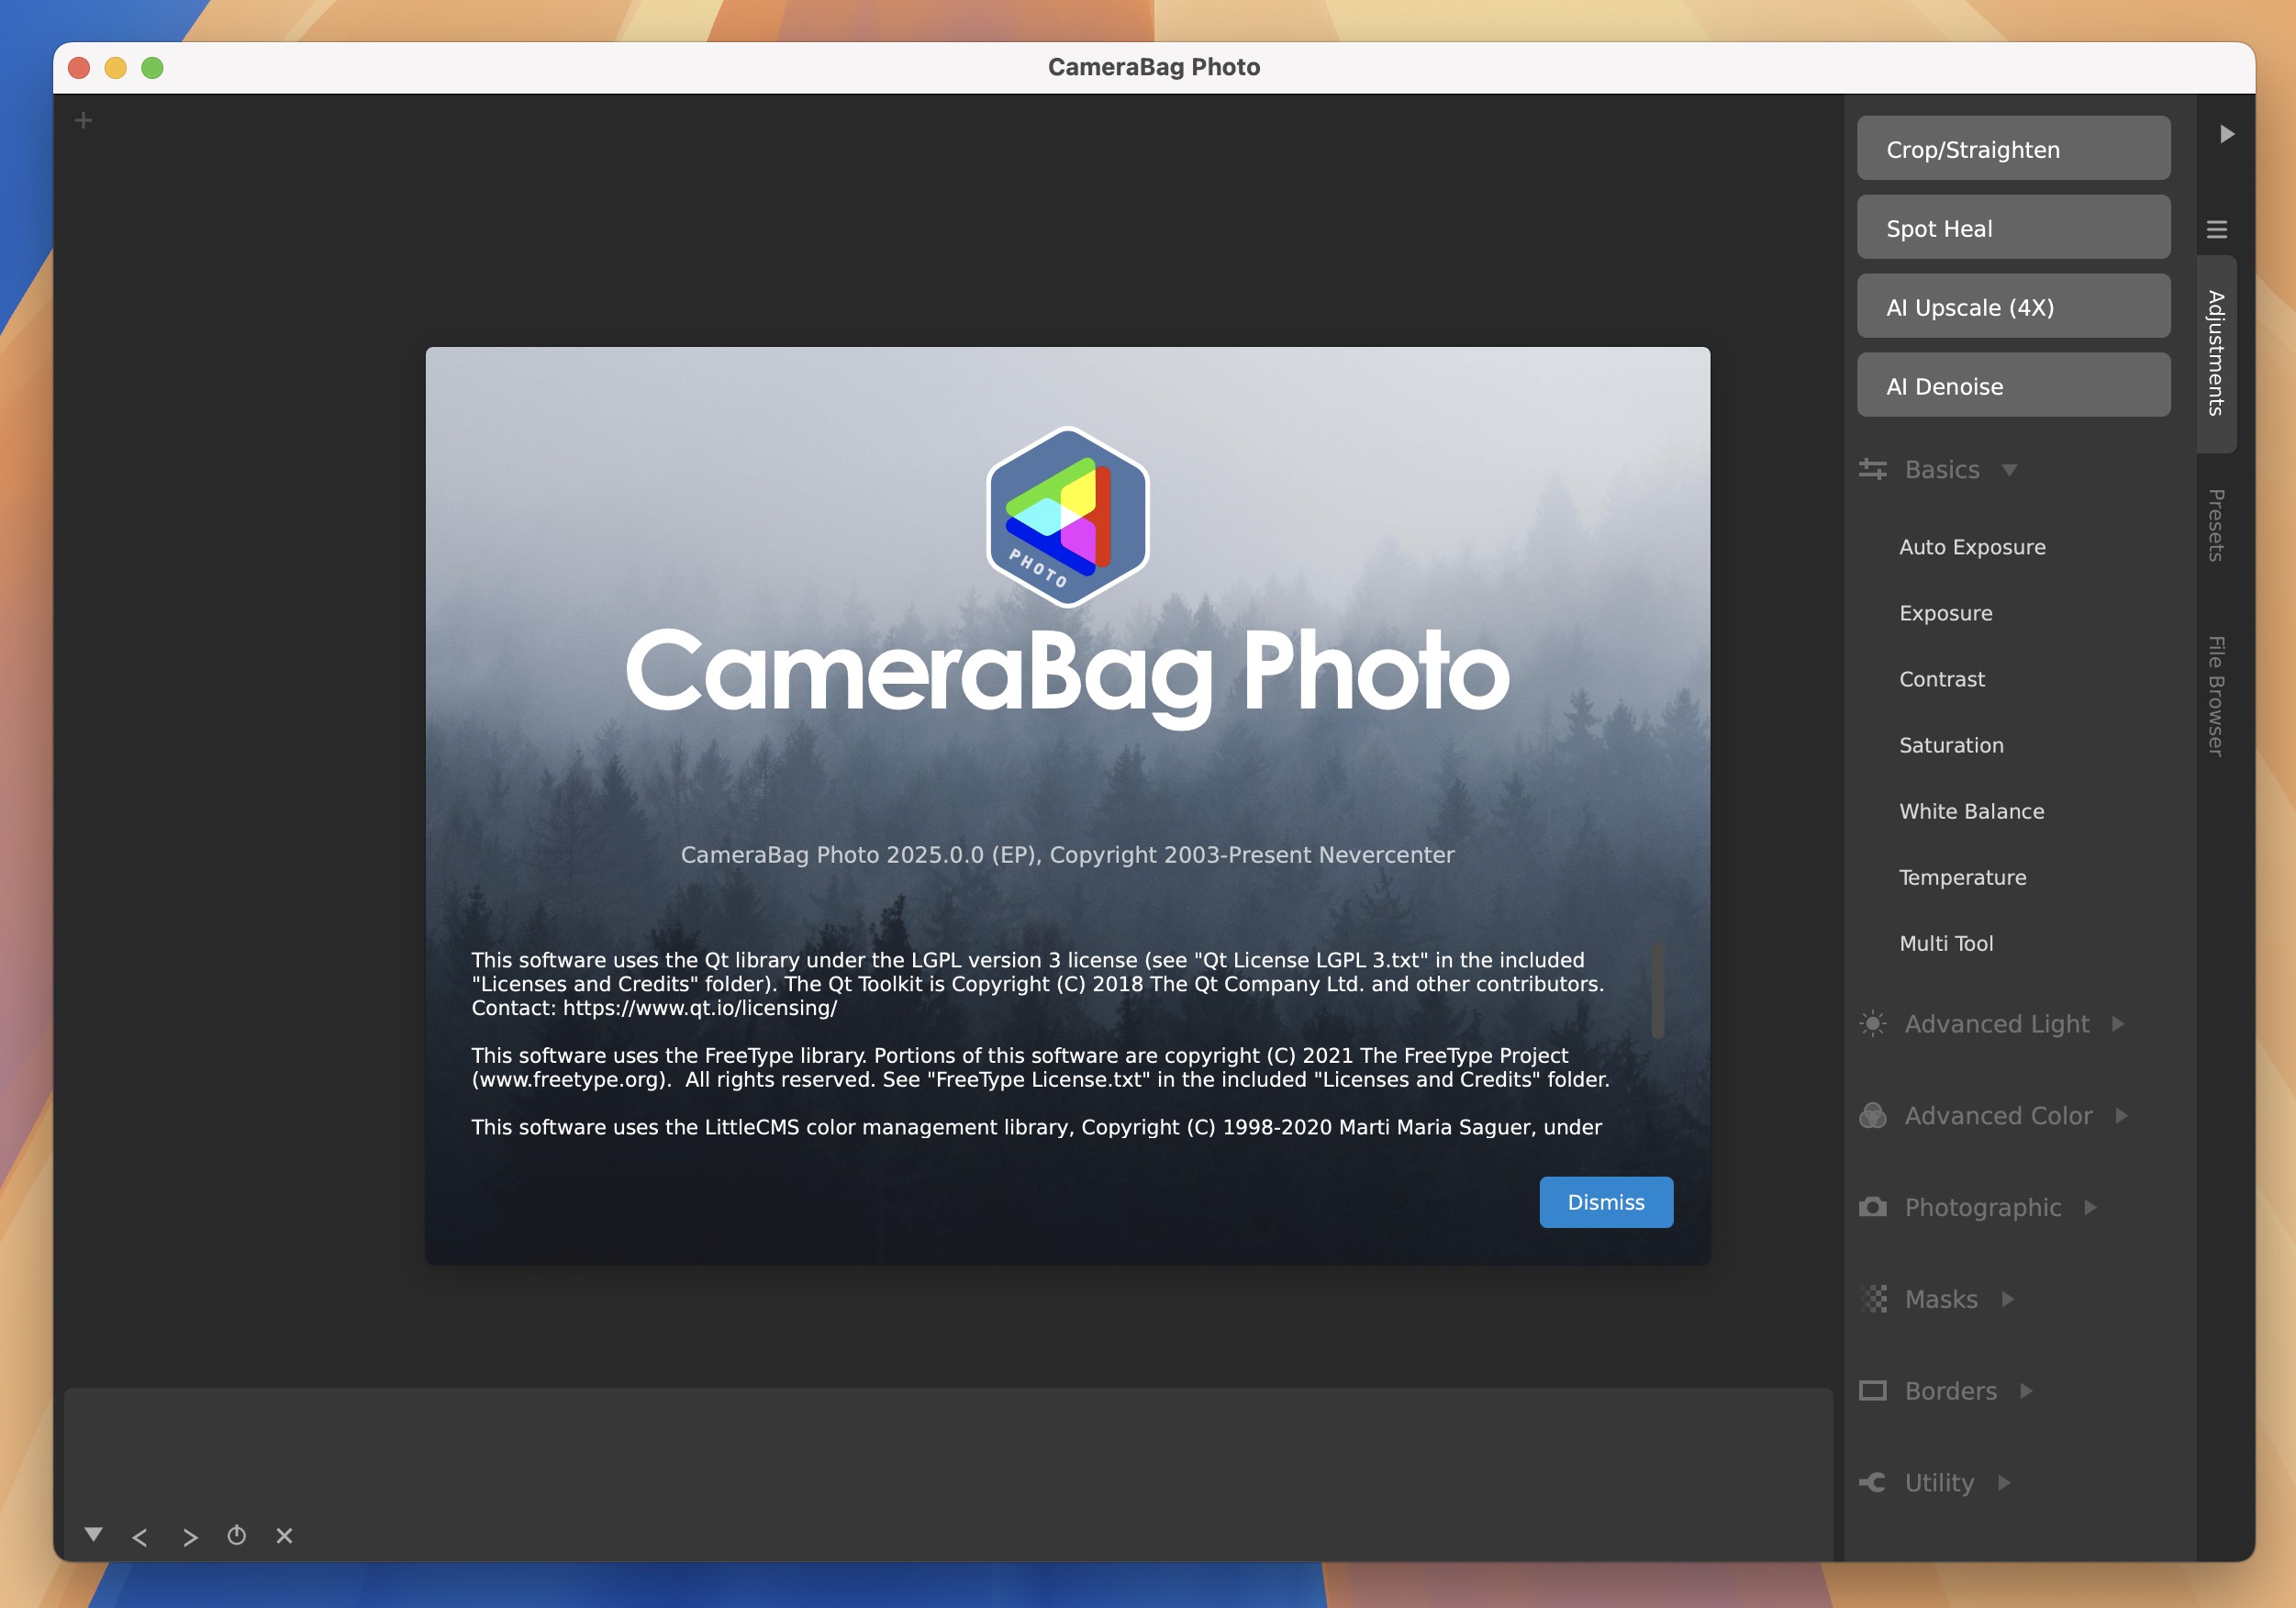2296x1608 pixels.
Task: Click the Masks label
Action: tap(1941, 1299)
